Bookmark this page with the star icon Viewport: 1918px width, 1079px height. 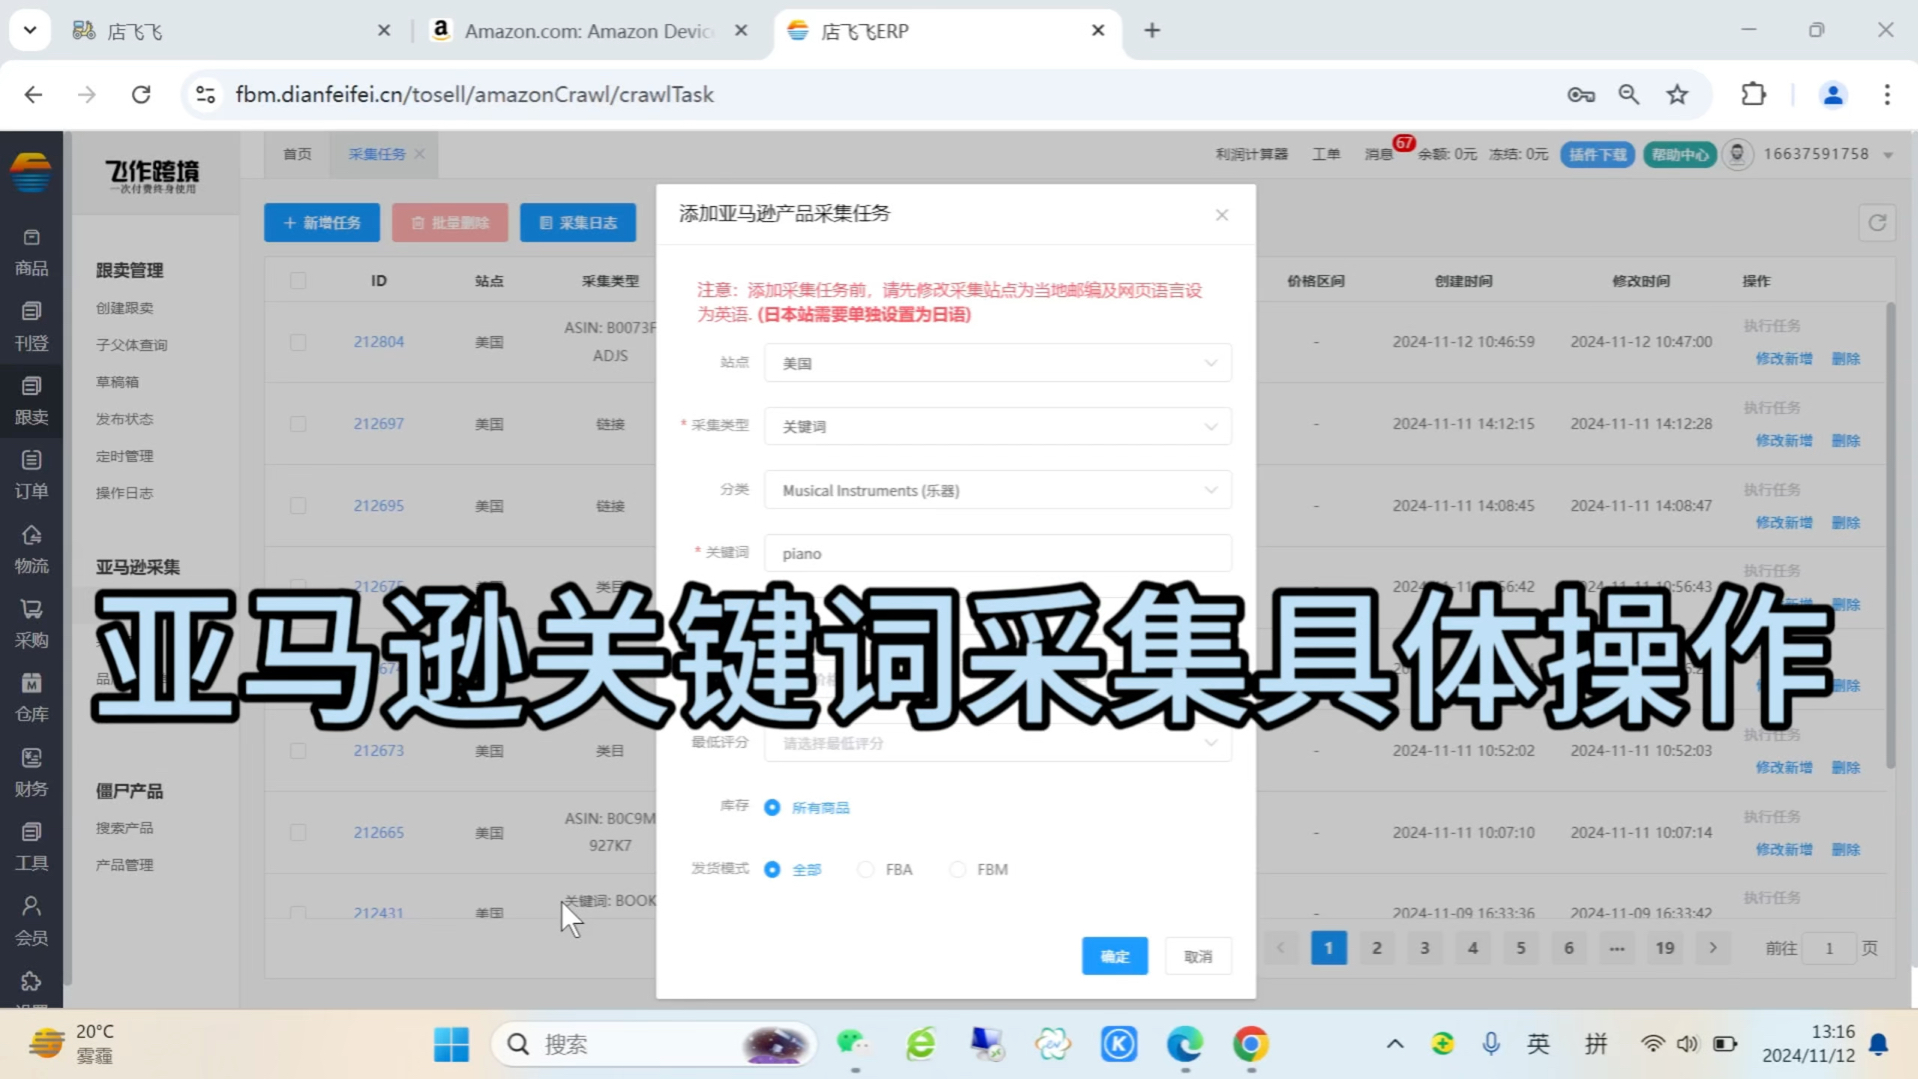(x=1677, y=94)
